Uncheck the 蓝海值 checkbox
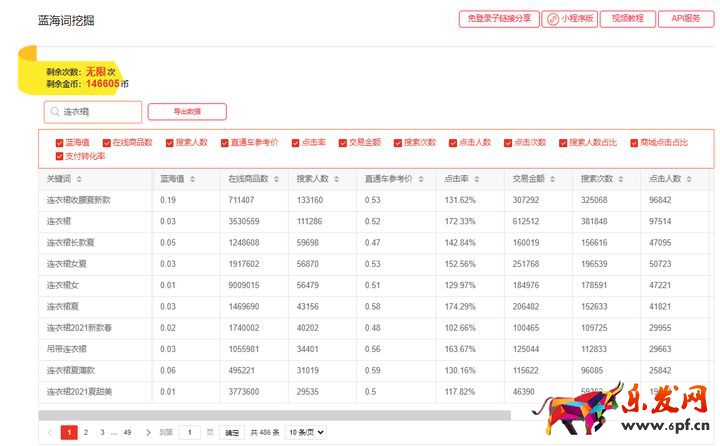Screen dimensions: 720x446 pos(59,143)
